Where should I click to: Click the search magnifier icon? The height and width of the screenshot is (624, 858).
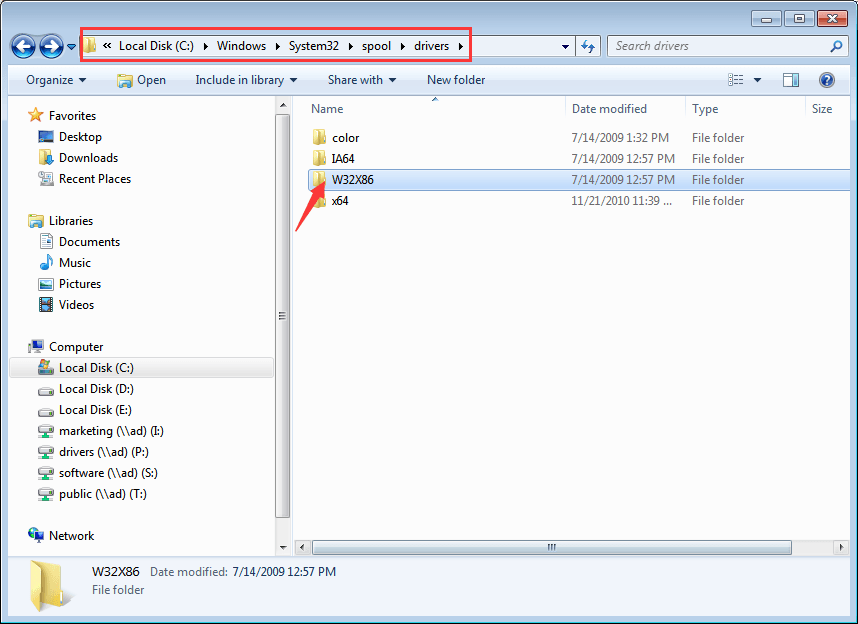836,46
